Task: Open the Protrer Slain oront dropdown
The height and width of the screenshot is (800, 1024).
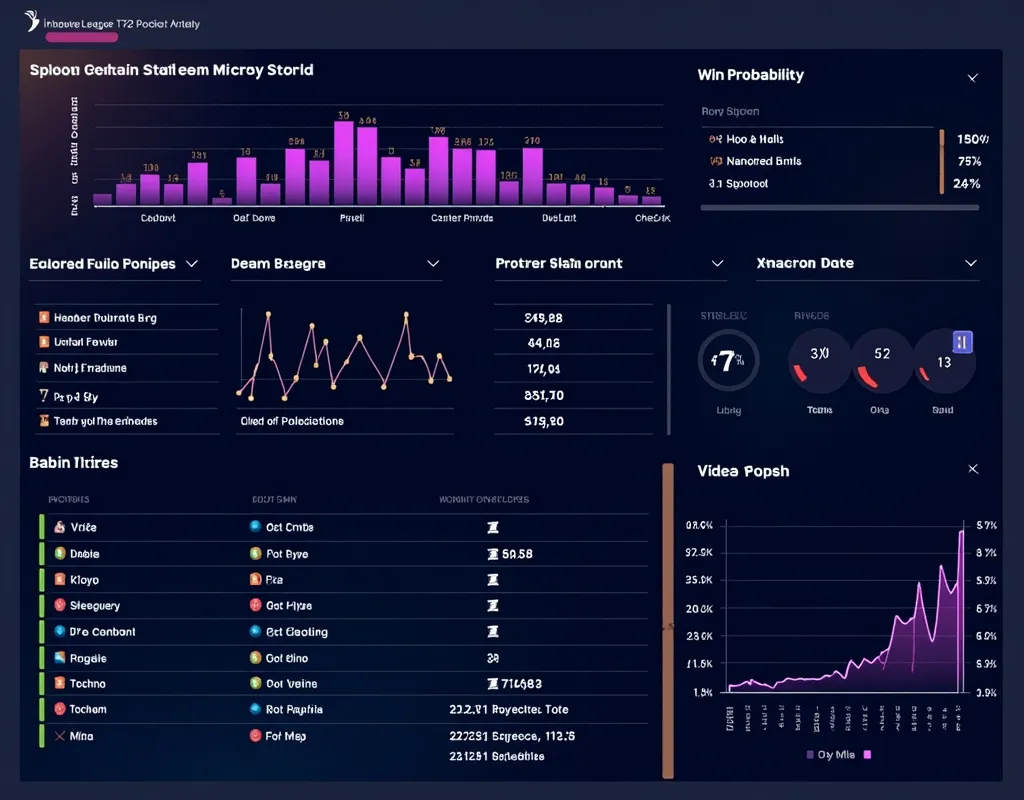Action: (x=717, y=263)
